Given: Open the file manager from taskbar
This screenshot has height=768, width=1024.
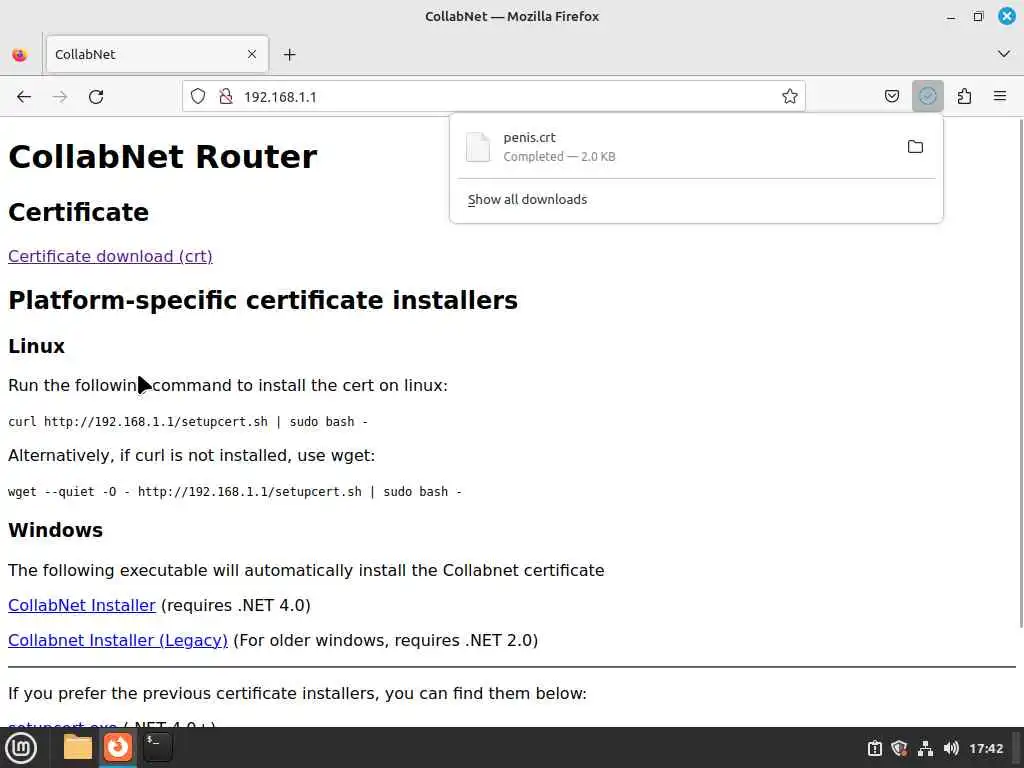Looking at the screenshot, I should click(x=78, y=747).
